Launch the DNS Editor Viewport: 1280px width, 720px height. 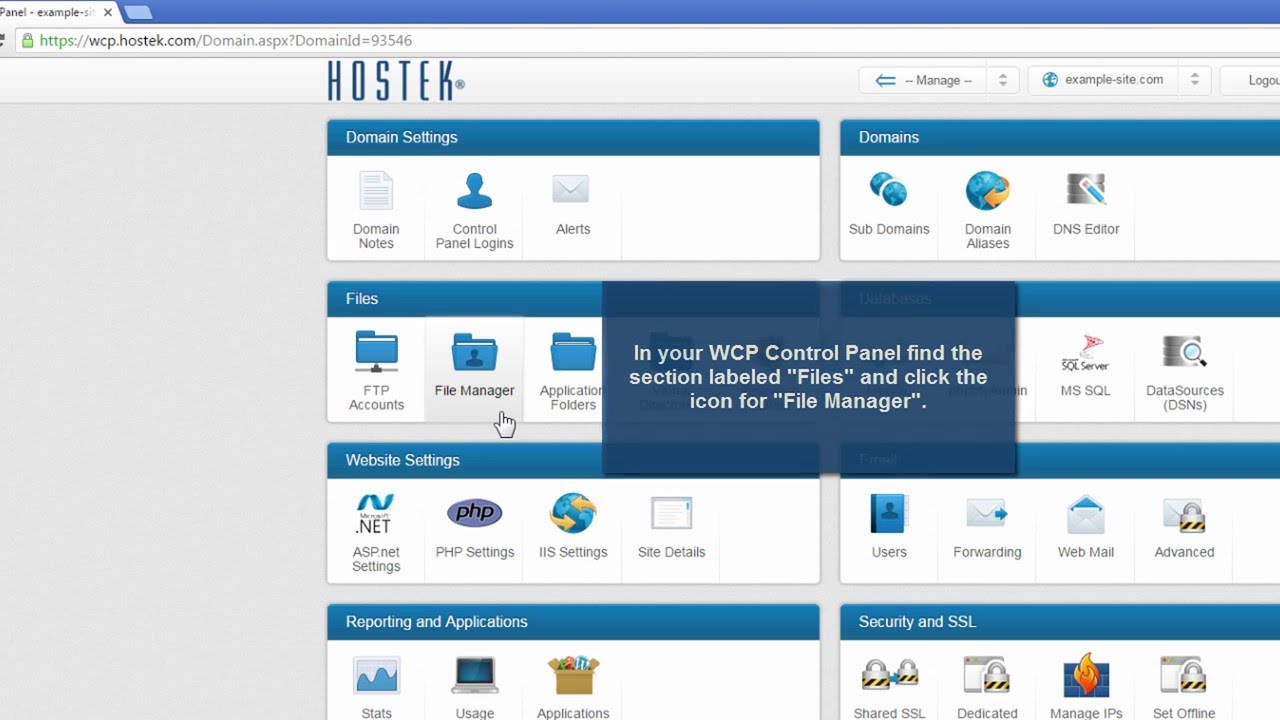click(x=1086, y=204)
